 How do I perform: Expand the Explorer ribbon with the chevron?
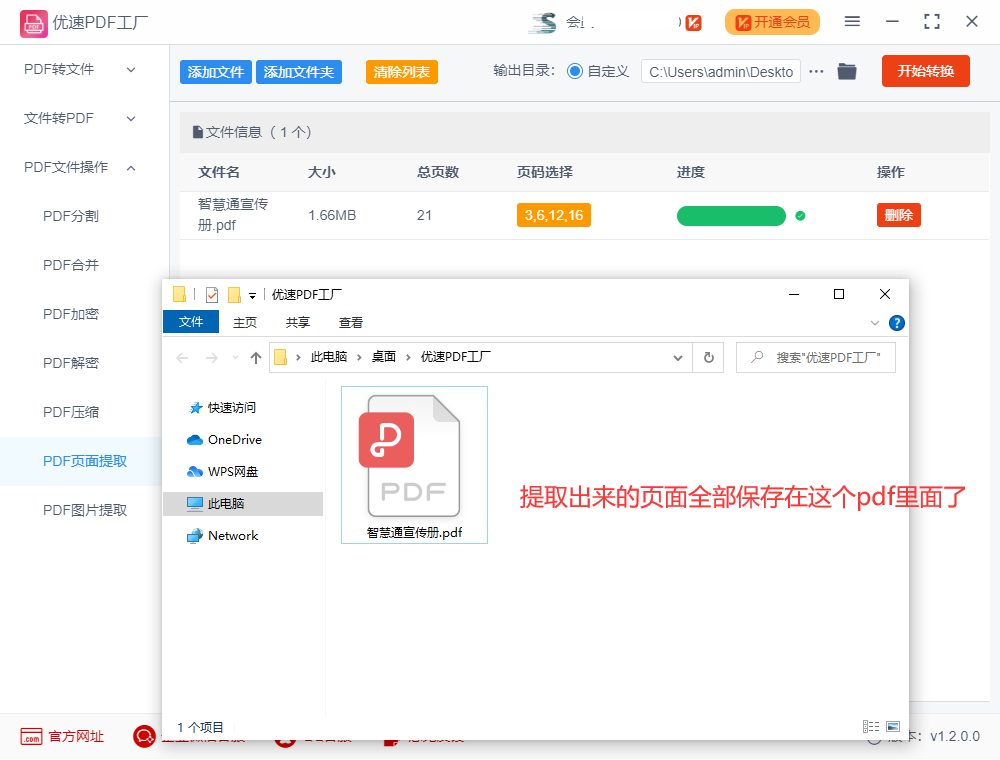(x=874, y=323)
